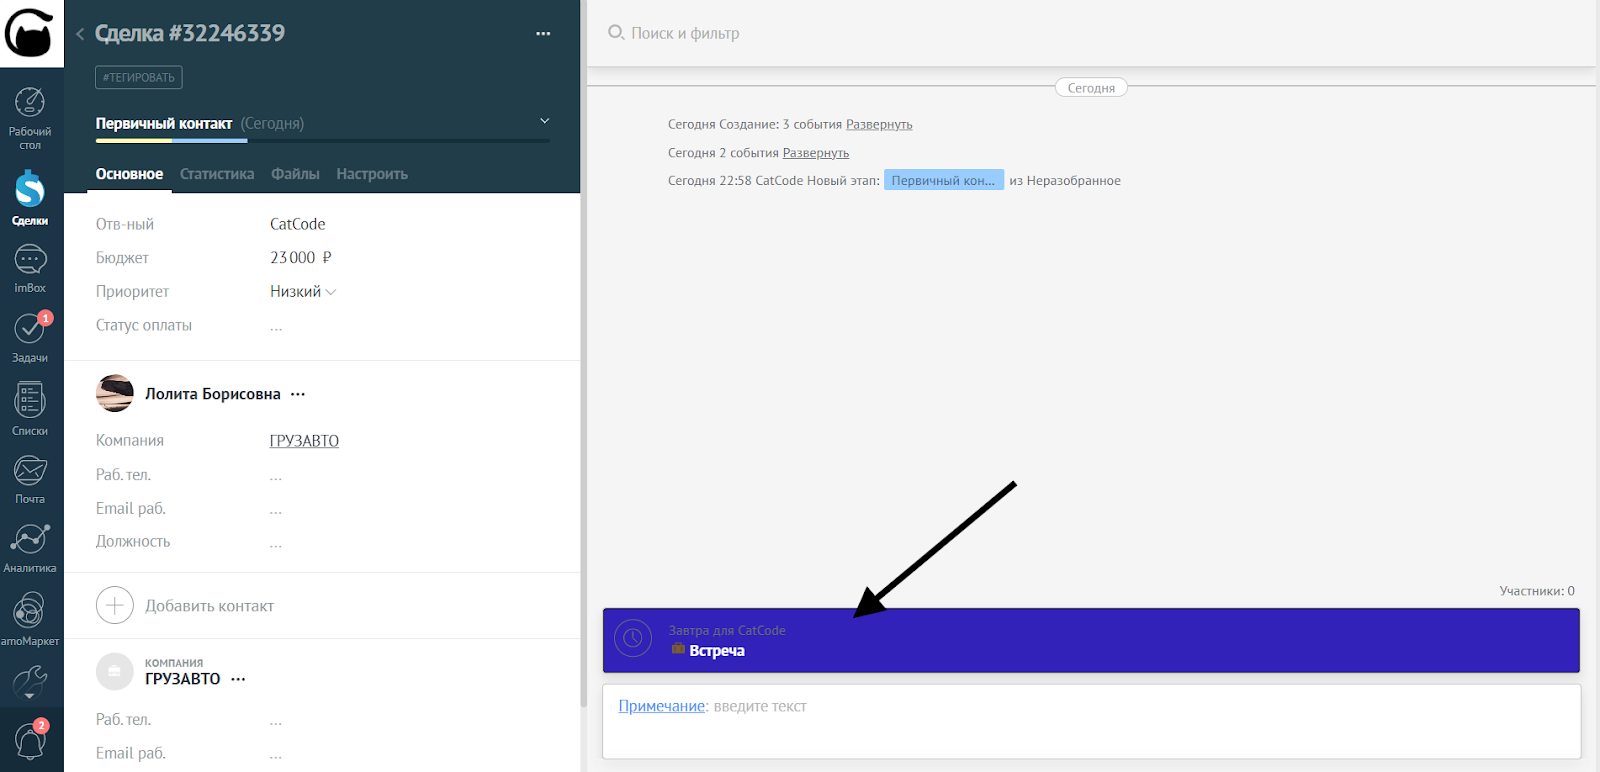Click the ГРУЗАВТО company link

point(304,441)
